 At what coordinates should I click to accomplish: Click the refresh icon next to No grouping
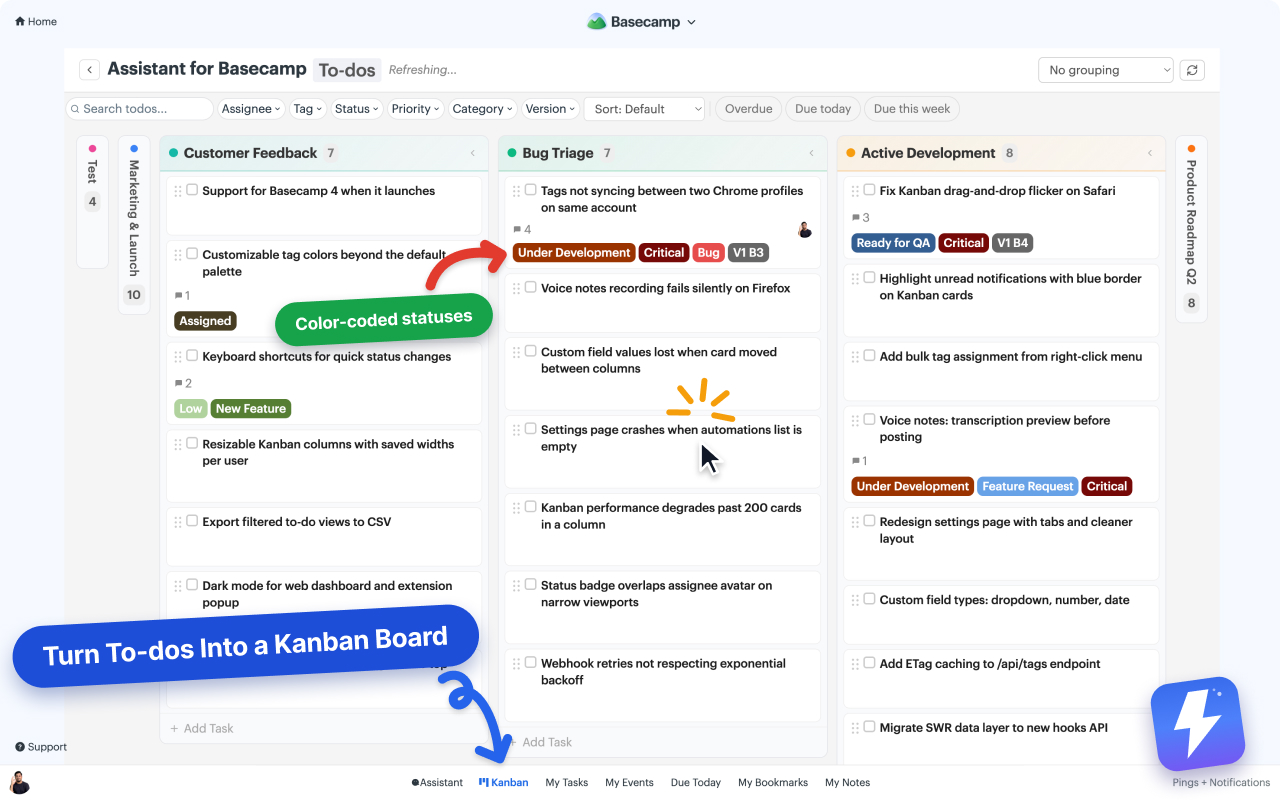[x=1191, y=70]
